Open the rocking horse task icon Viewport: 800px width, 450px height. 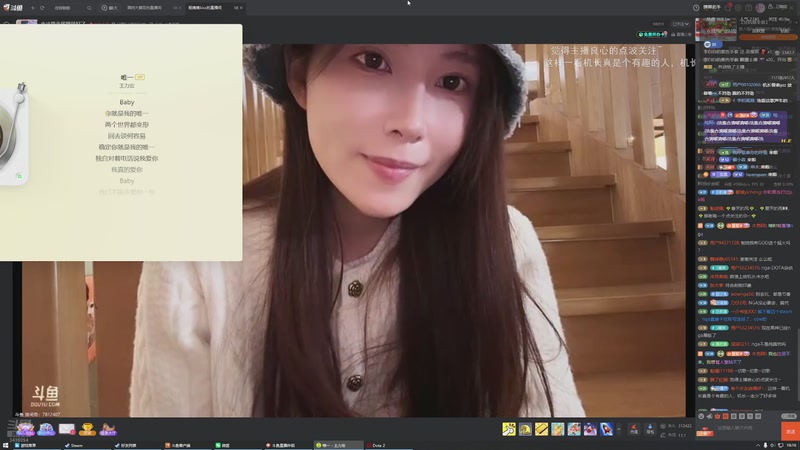pyautogui.click(x=108, y=429)
